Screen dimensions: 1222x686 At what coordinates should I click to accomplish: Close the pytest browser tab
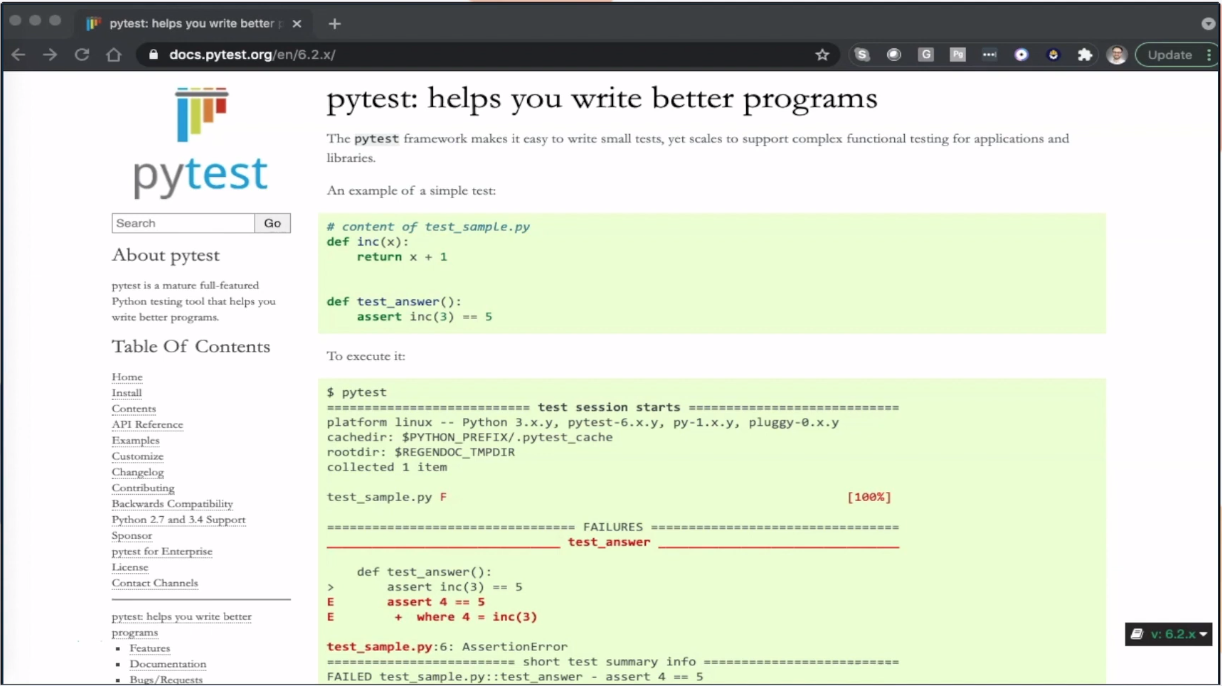pos(297,23)
